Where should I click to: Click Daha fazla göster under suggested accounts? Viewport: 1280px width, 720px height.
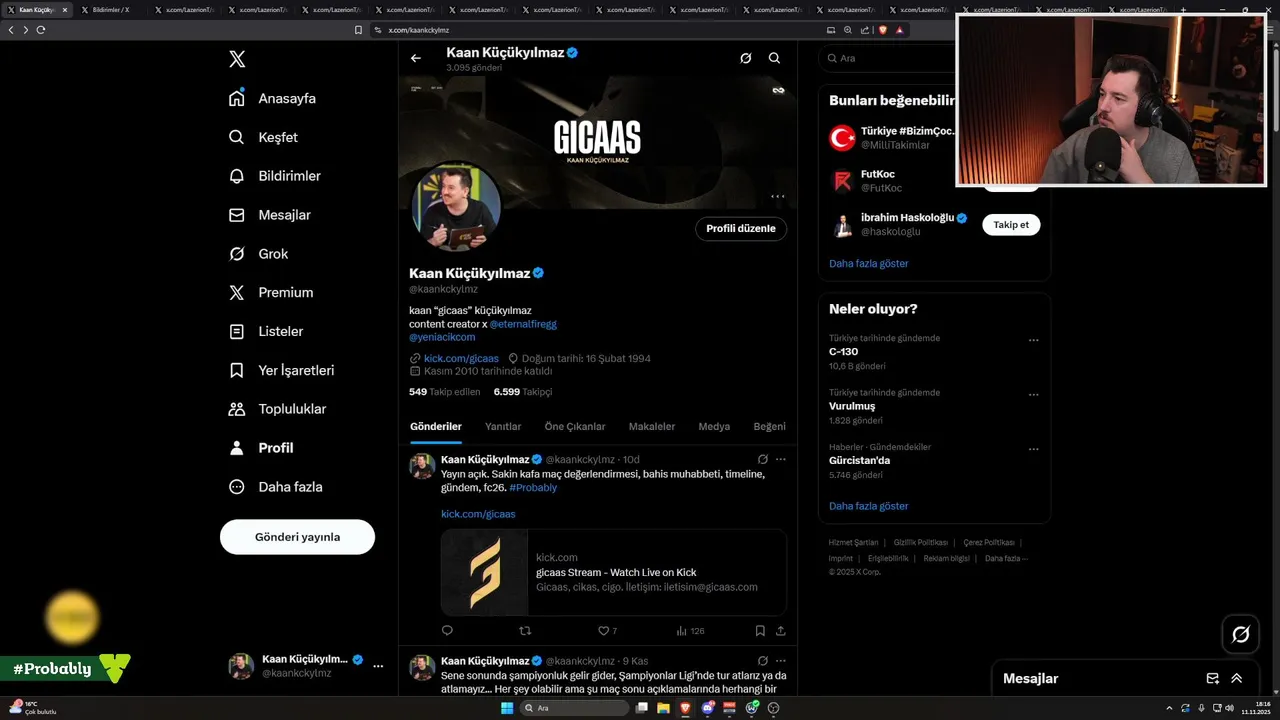tap(869, 264)
